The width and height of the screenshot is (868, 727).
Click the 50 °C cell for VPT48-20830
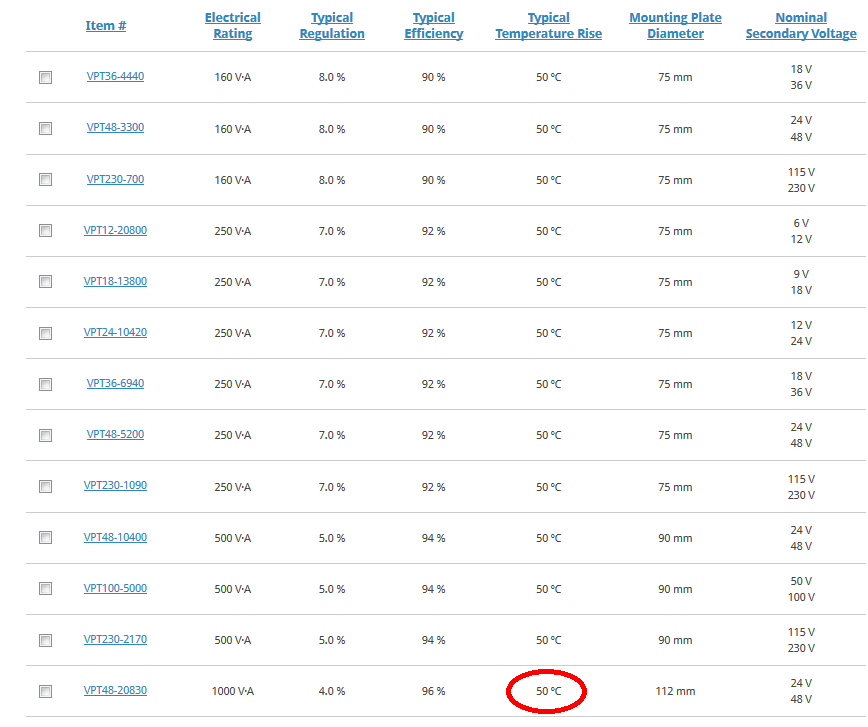549,691
